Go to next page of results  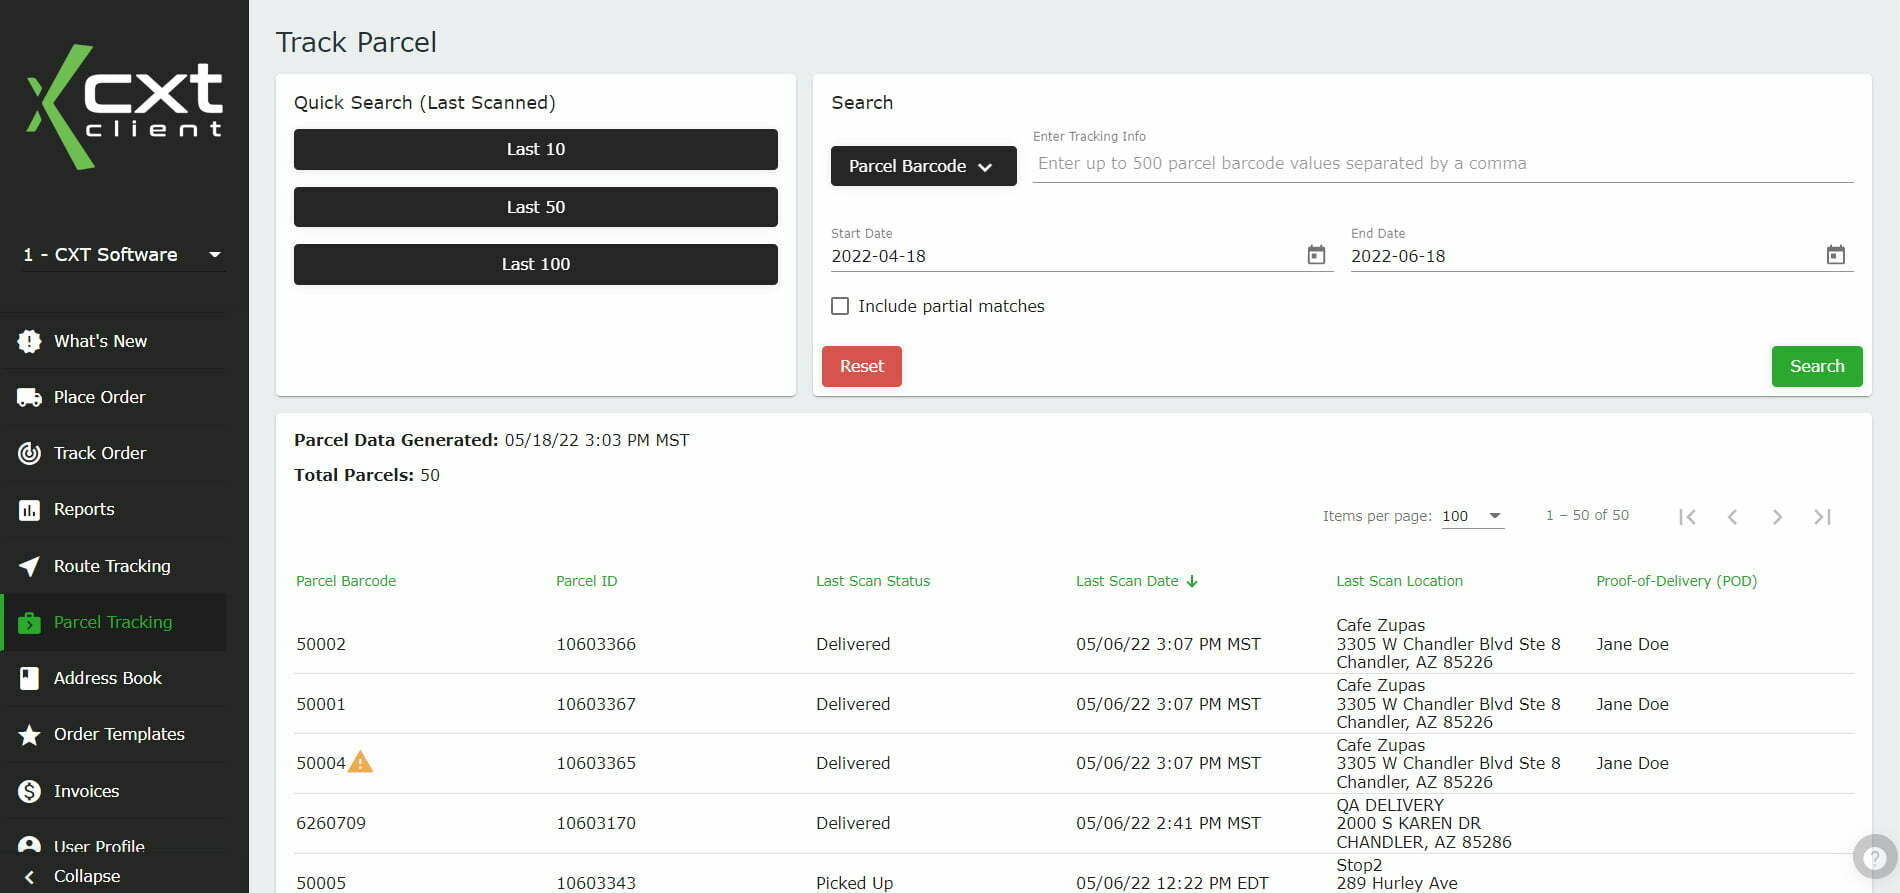click(1777, 517)
